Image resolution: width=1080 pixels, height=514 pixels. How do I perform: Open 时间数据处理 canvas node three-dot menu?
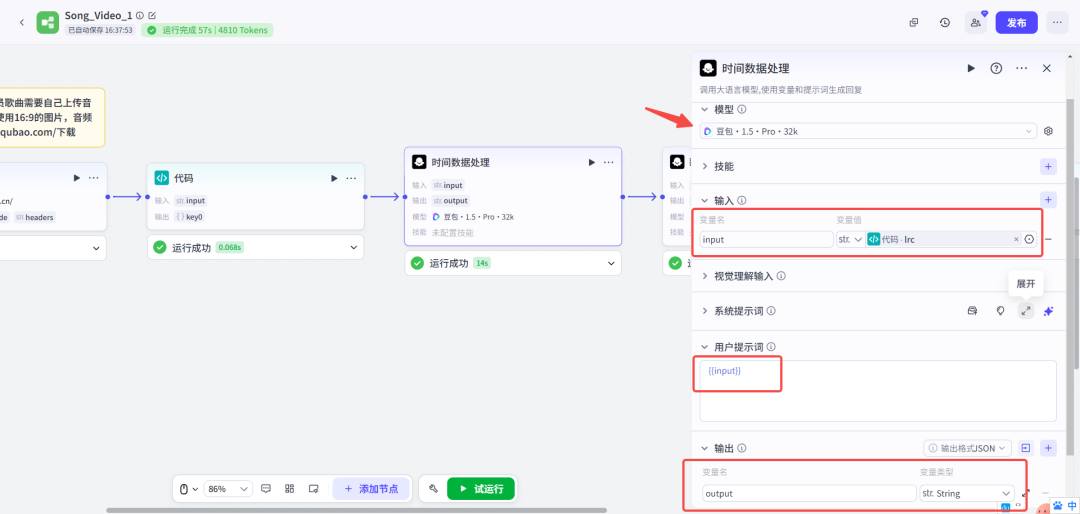[x=609, y=162]
